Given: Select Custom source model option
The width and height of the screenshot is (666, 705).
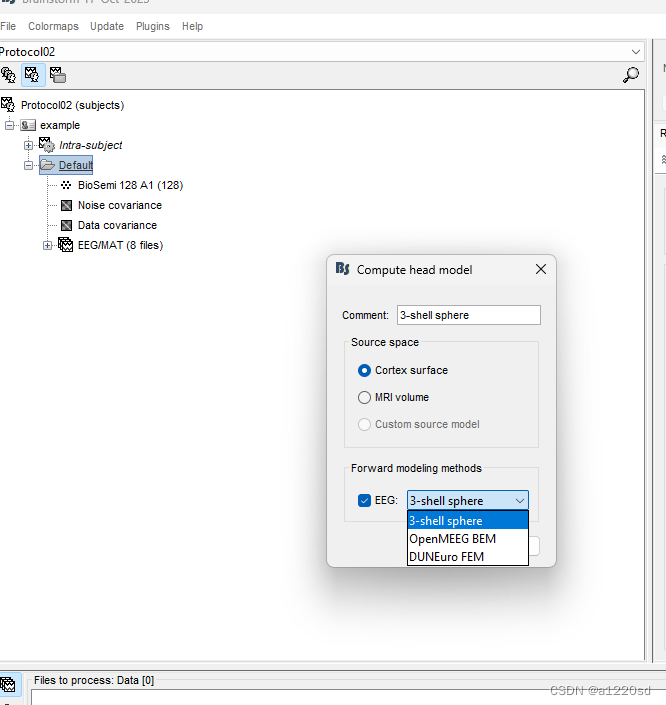Looking at the screenshot, I should coord(364,424).
